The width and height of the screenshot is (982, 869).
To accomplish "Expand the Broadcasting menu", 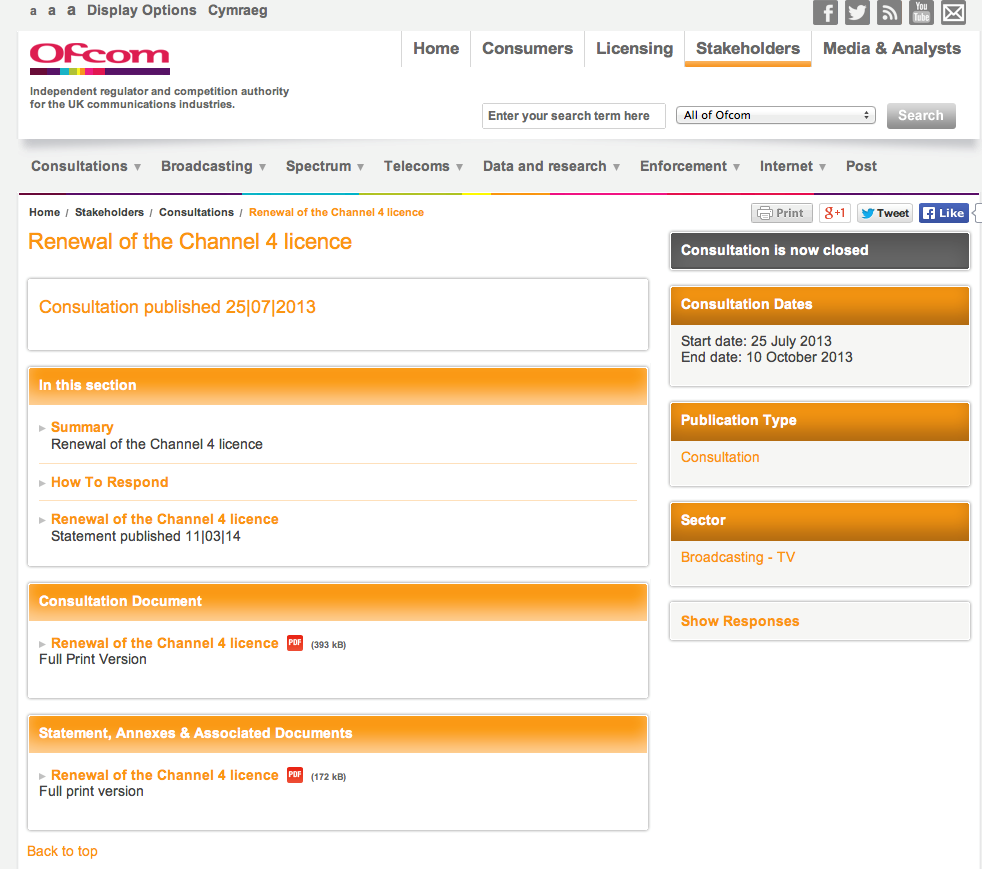I will (x=214, y=167).
